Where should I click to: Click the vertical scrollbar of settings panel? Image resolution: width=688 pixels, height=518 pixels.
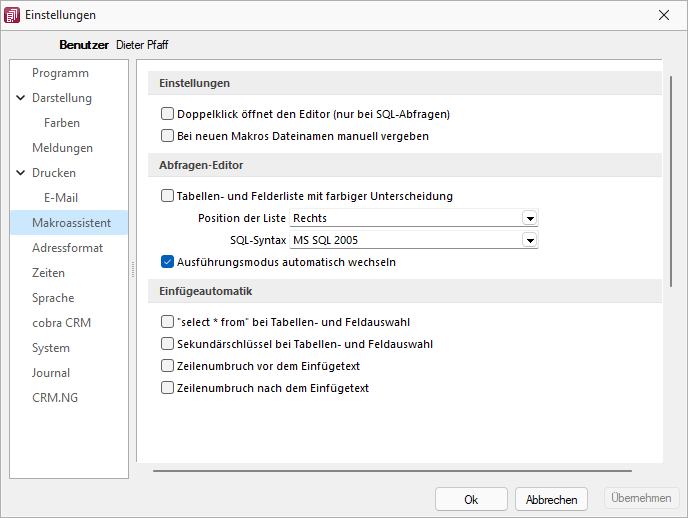[671, 182]
